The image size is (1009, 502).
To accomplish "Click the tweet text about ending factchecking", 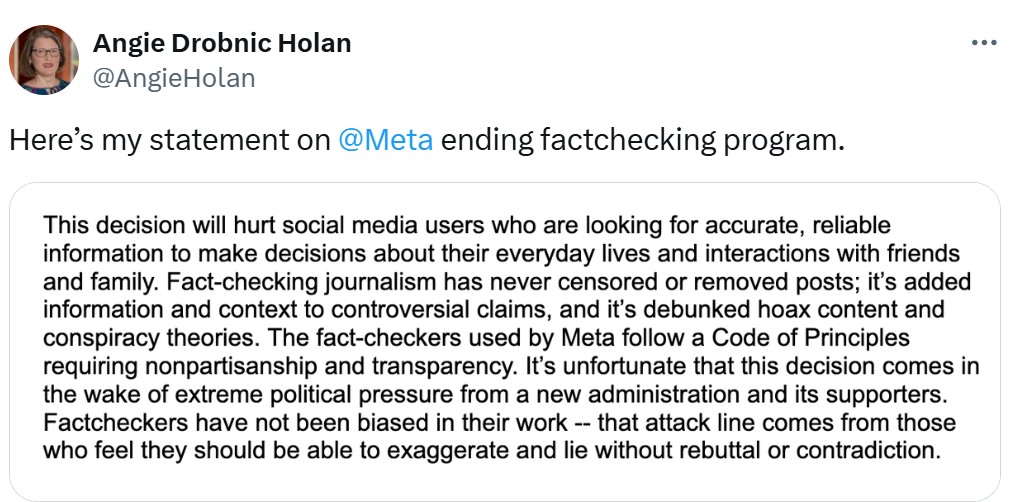I will pos(640,139).
